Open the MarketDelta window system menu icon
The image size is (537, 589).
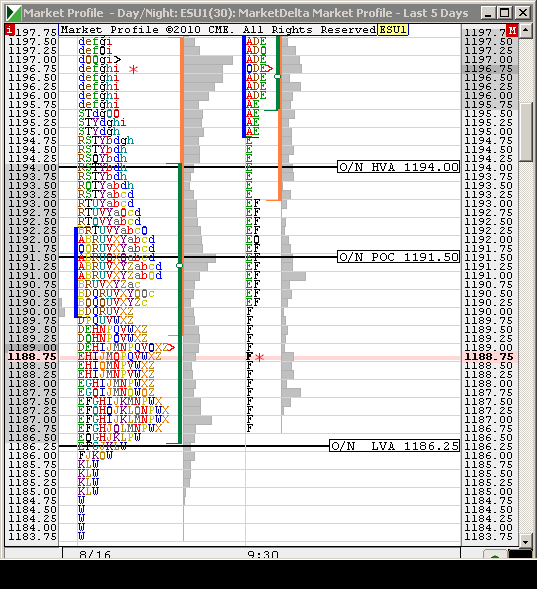click(14, 13)
